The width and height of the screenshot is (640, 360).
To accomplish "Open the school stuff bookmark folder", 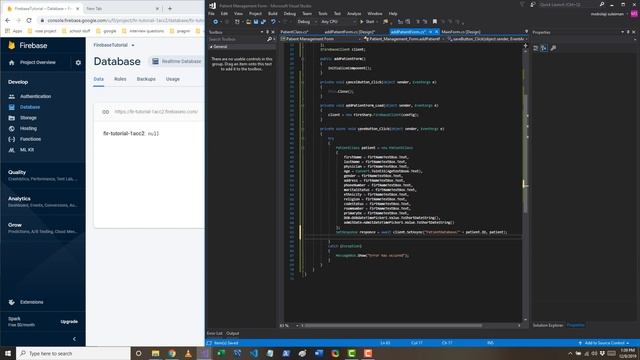I will coord(76,31).
